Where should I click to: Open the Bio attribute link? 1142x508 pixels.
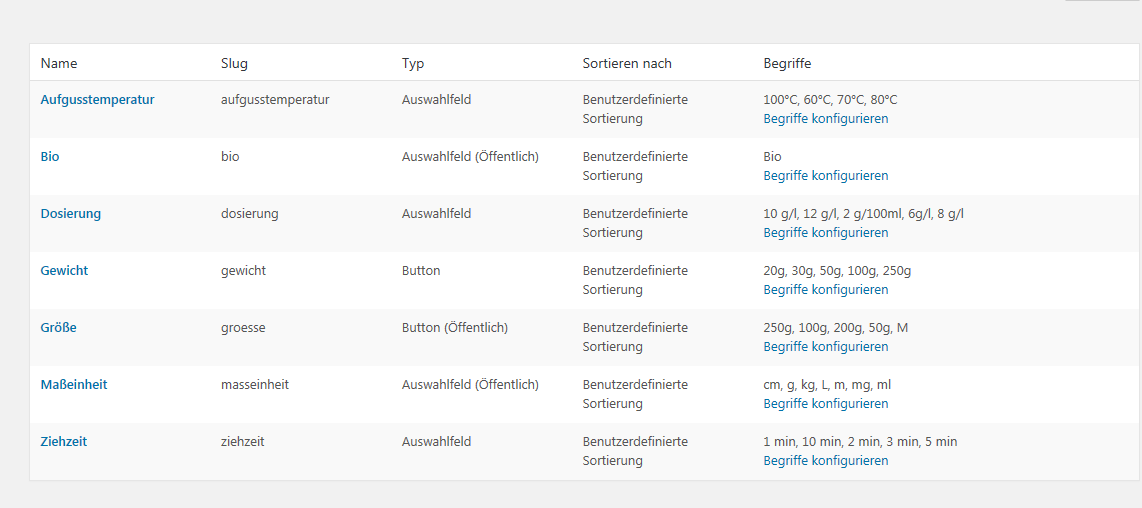point(50,157)
